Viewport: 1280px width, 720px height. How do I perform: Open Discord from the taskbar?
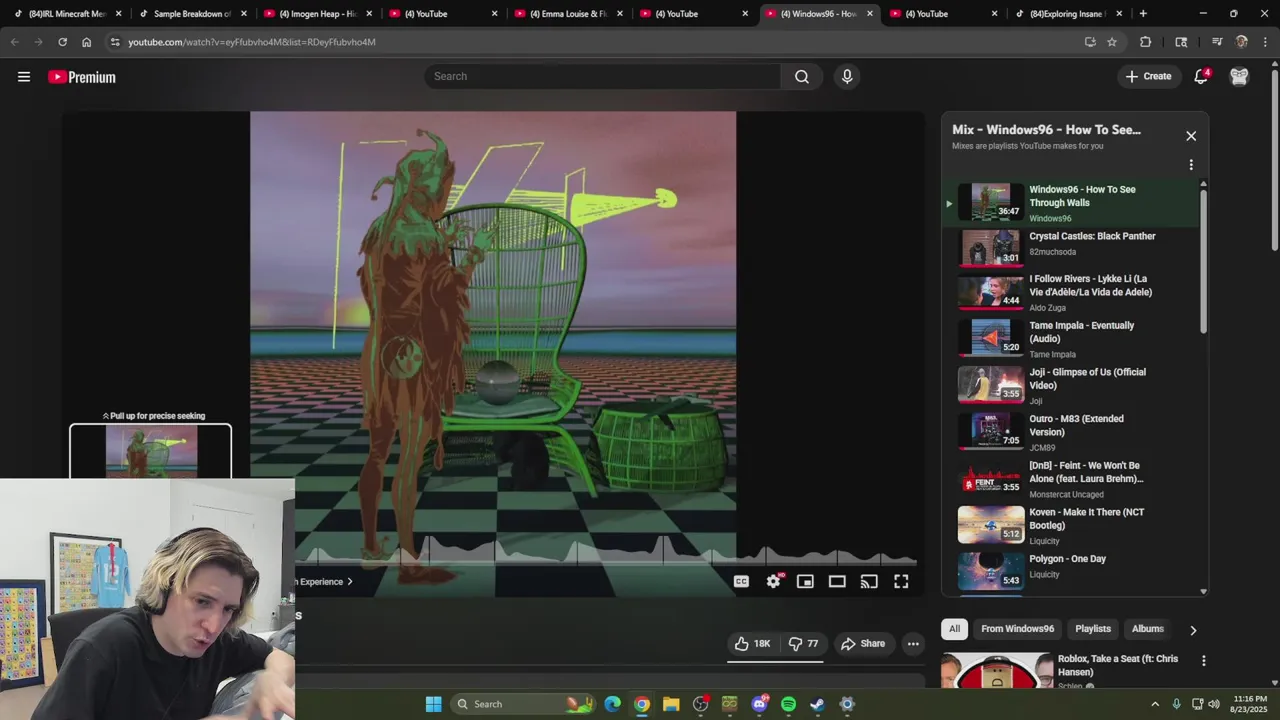pos(759,704)
